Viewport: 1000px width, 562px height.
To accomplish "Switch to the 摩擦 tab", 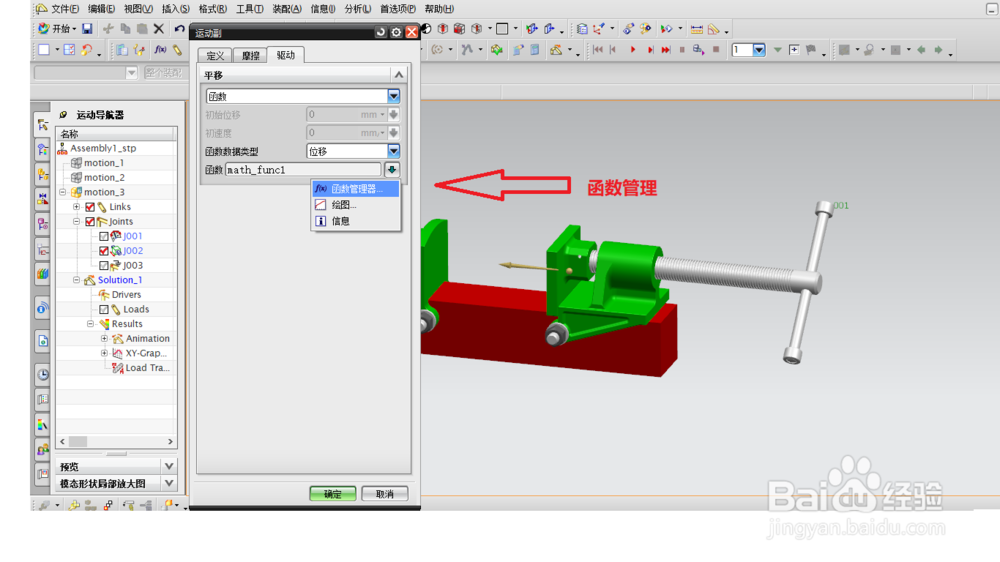I will point(251,55).
